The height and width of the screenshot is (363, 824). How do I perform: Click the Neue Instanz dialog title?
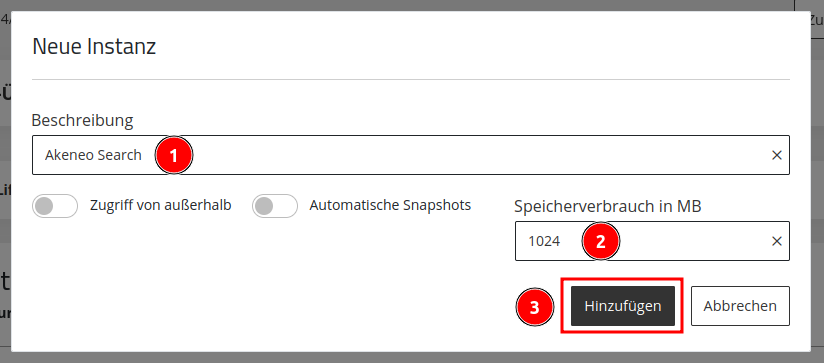coord(94,47)
